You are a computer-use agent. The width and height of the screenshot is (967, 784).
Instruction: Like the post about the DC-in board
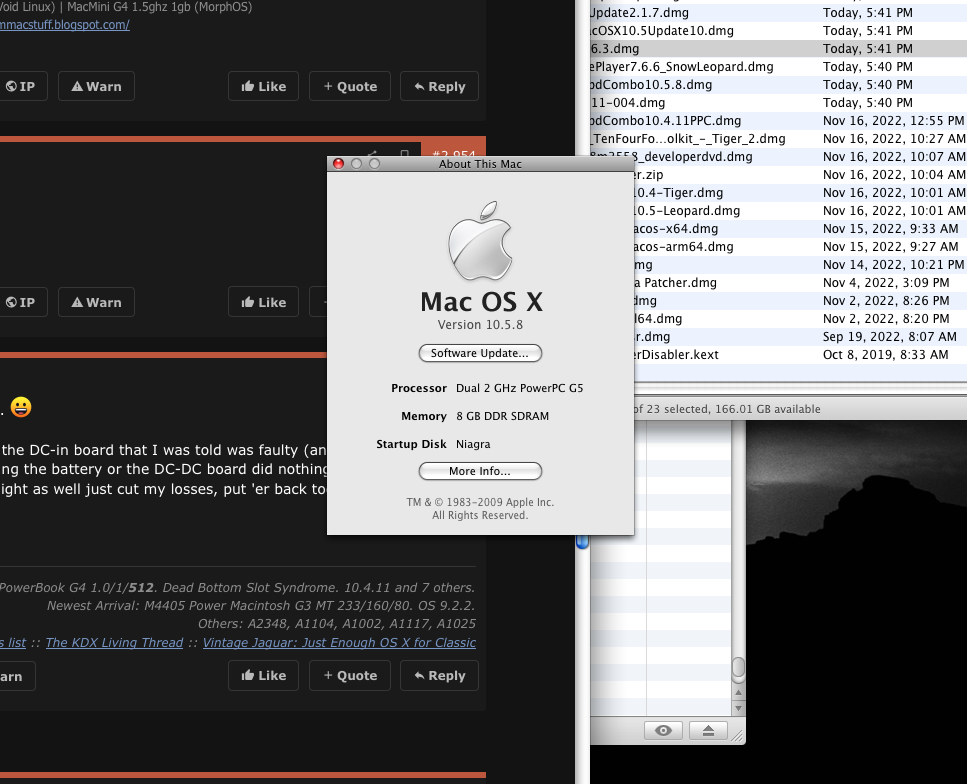pyautogui.click(x=263, y=675)
